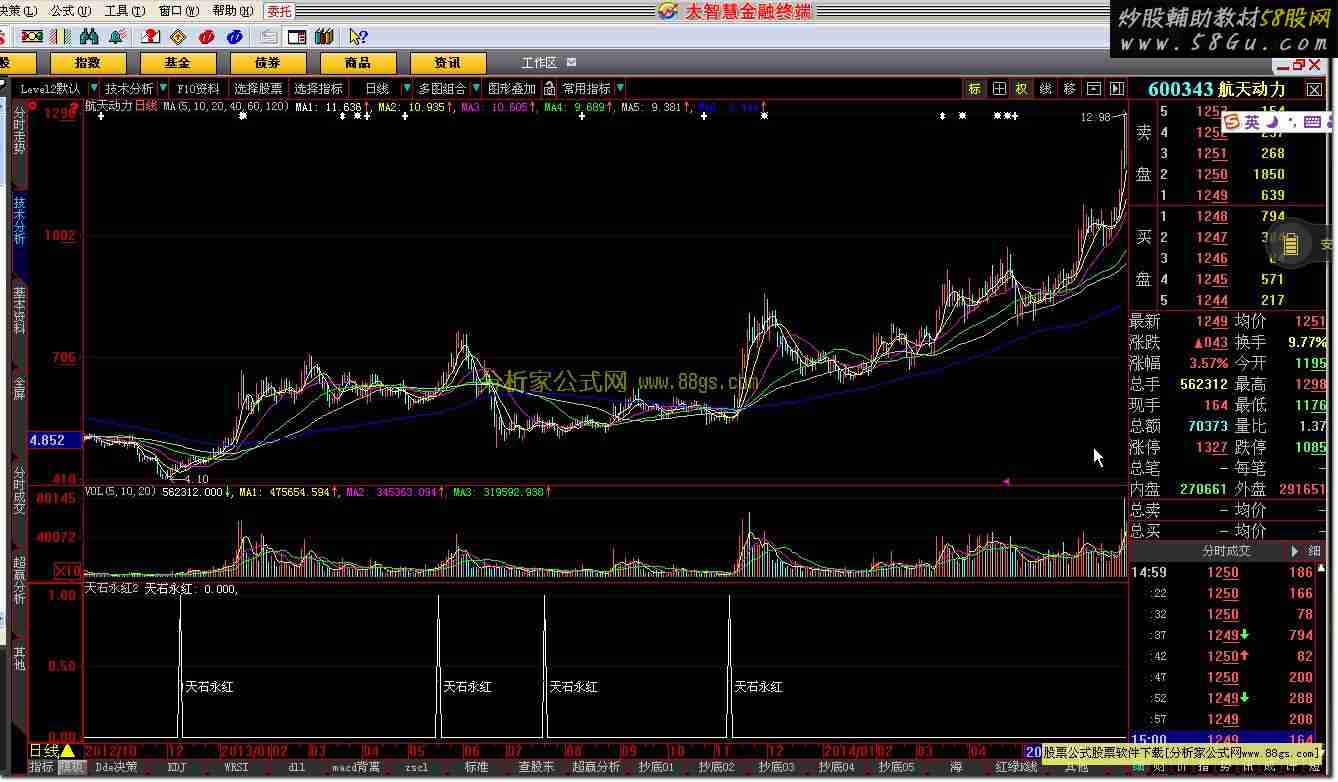The image size is (1338, 782).
Task: Click the binoculars search icon in toolbar
Action: coord(89,37)
